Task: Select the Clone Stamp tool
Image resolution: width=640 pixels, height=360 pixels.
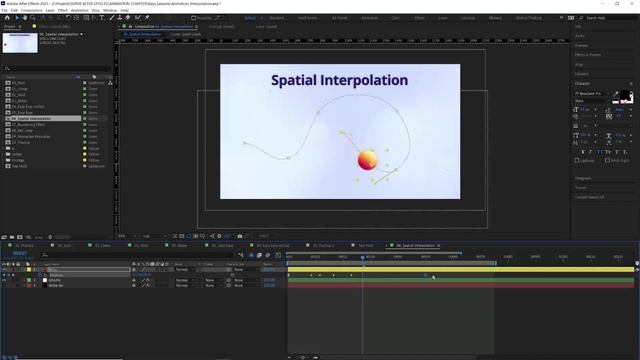Action: [120, 18]
